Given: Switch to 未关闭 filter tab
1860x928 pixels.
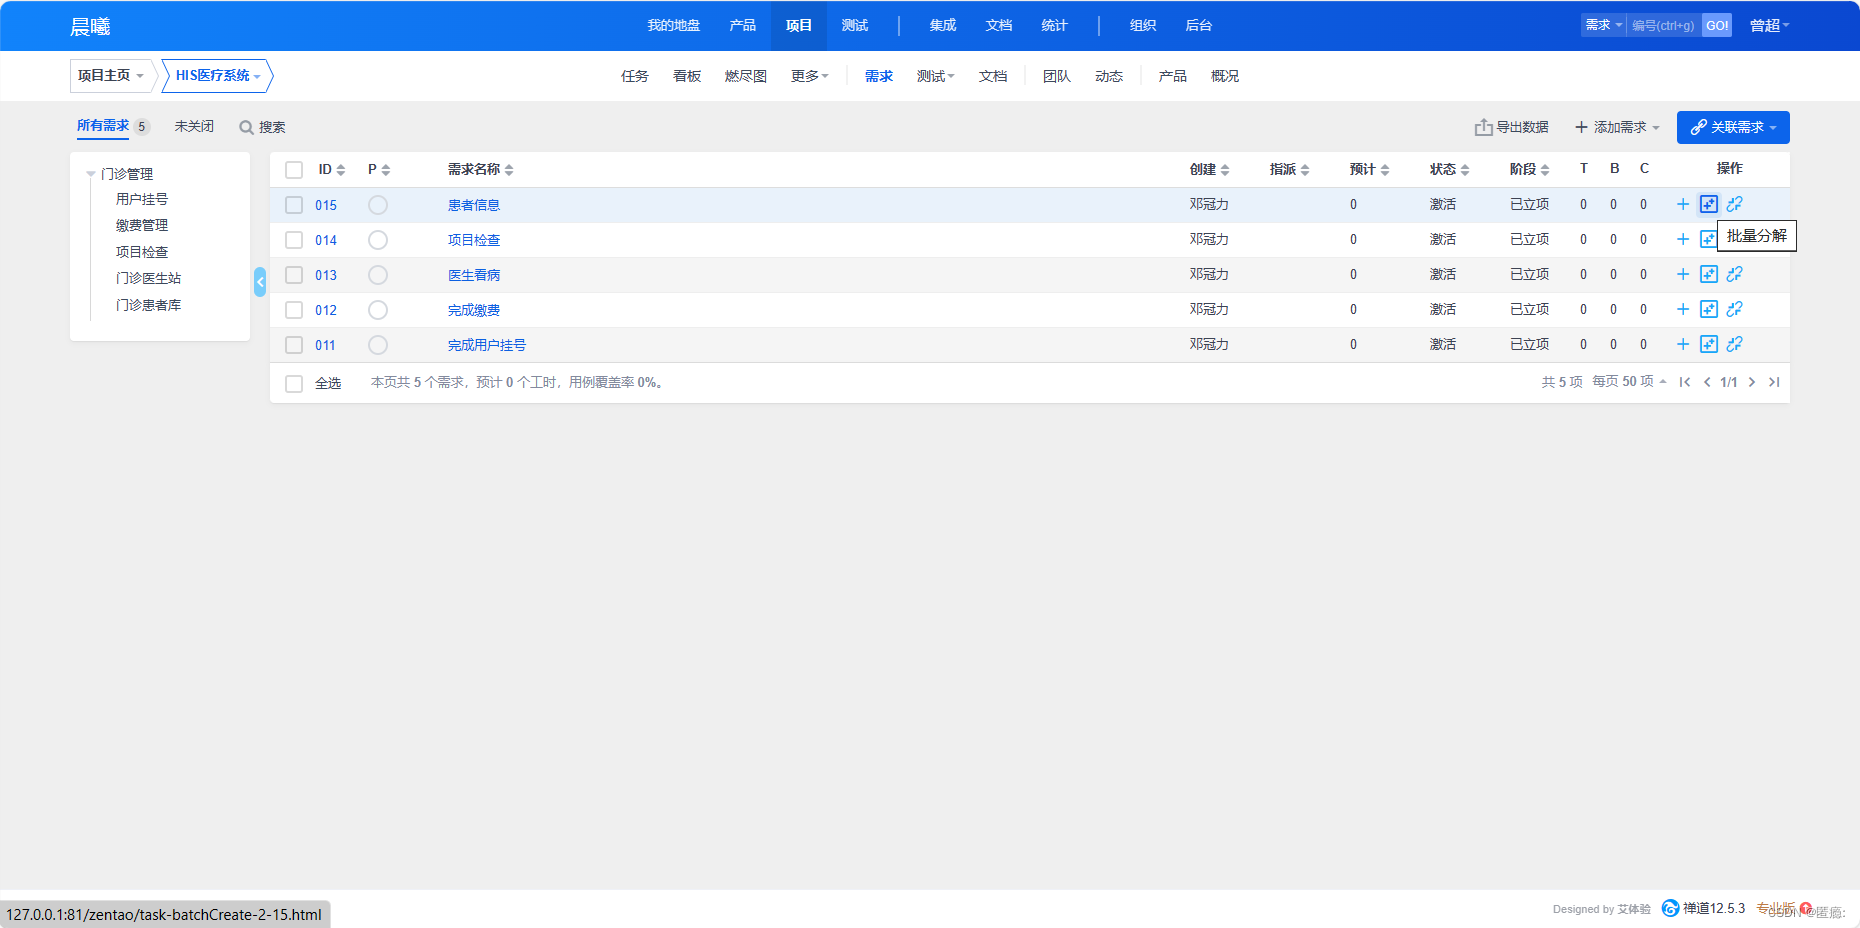Looking at the screenshot, I should tap(194, 126).
